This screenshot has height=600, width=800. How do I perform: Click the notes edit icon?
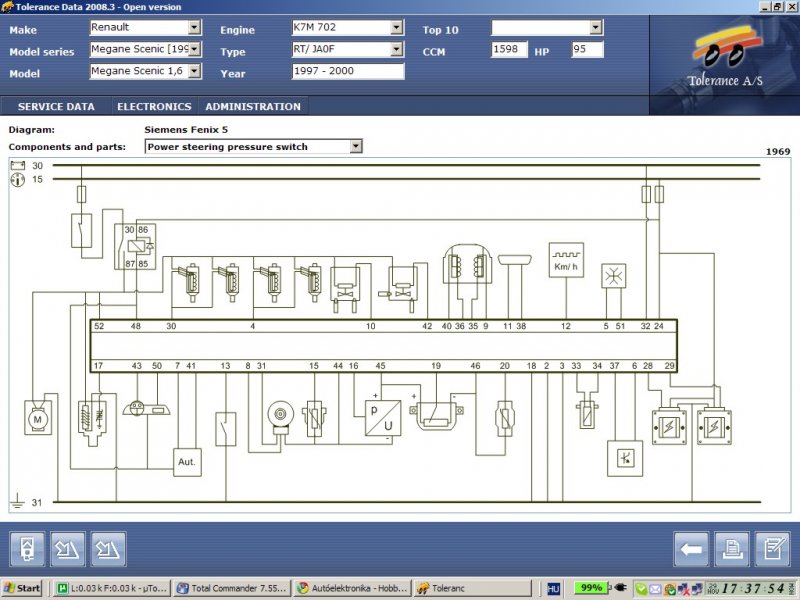point(773,549)
